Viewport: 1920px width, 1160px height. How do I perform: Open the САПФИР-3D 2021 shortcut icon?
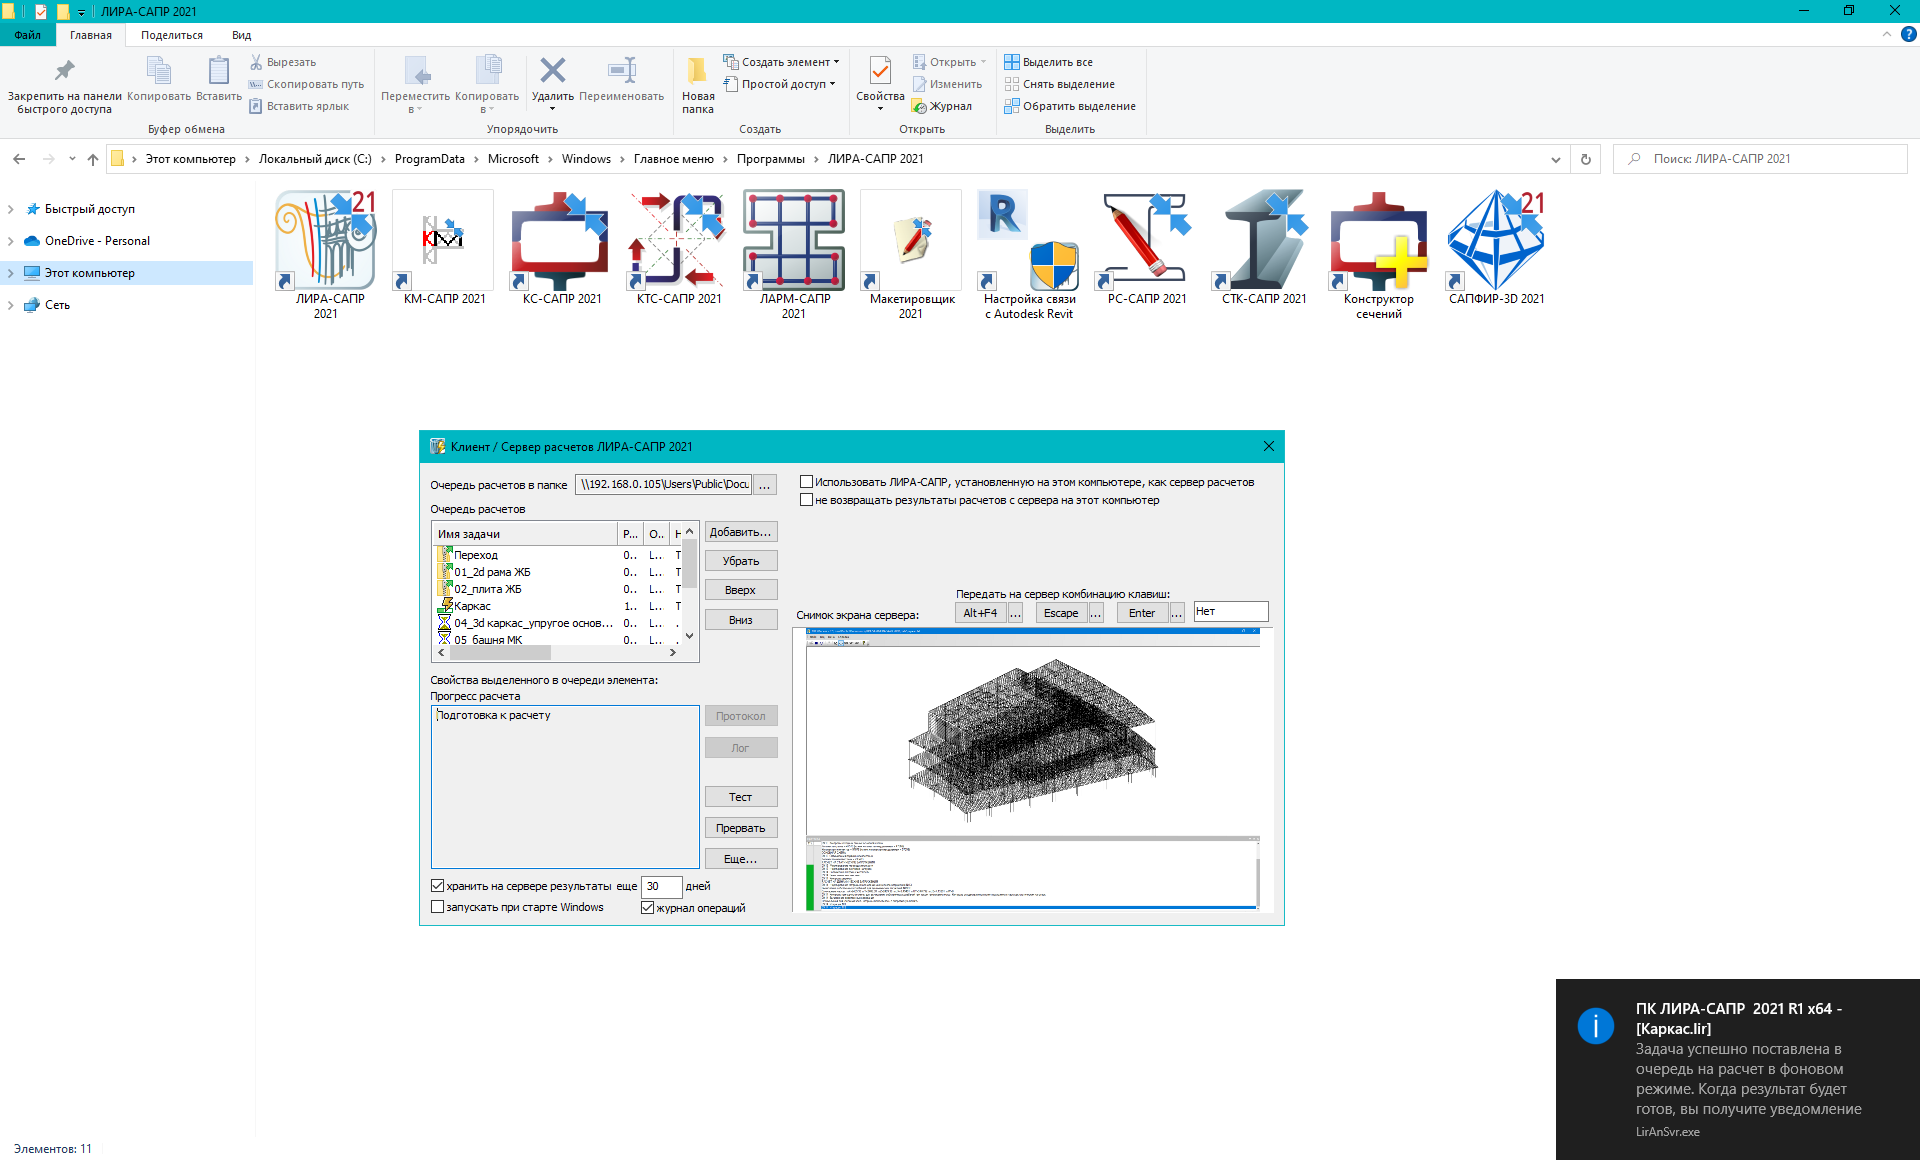point(1496,241)
